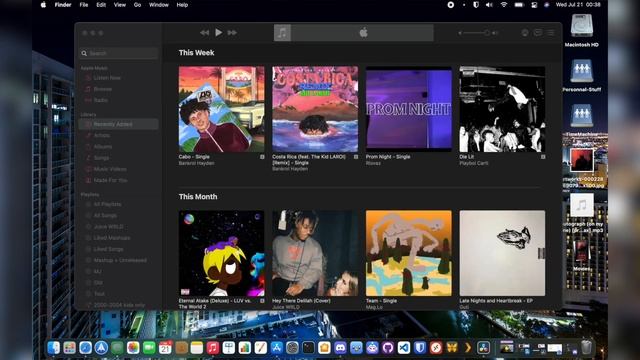Click the Cabo - Single title text
The image size is (640, 360).
tap(194, 157)
